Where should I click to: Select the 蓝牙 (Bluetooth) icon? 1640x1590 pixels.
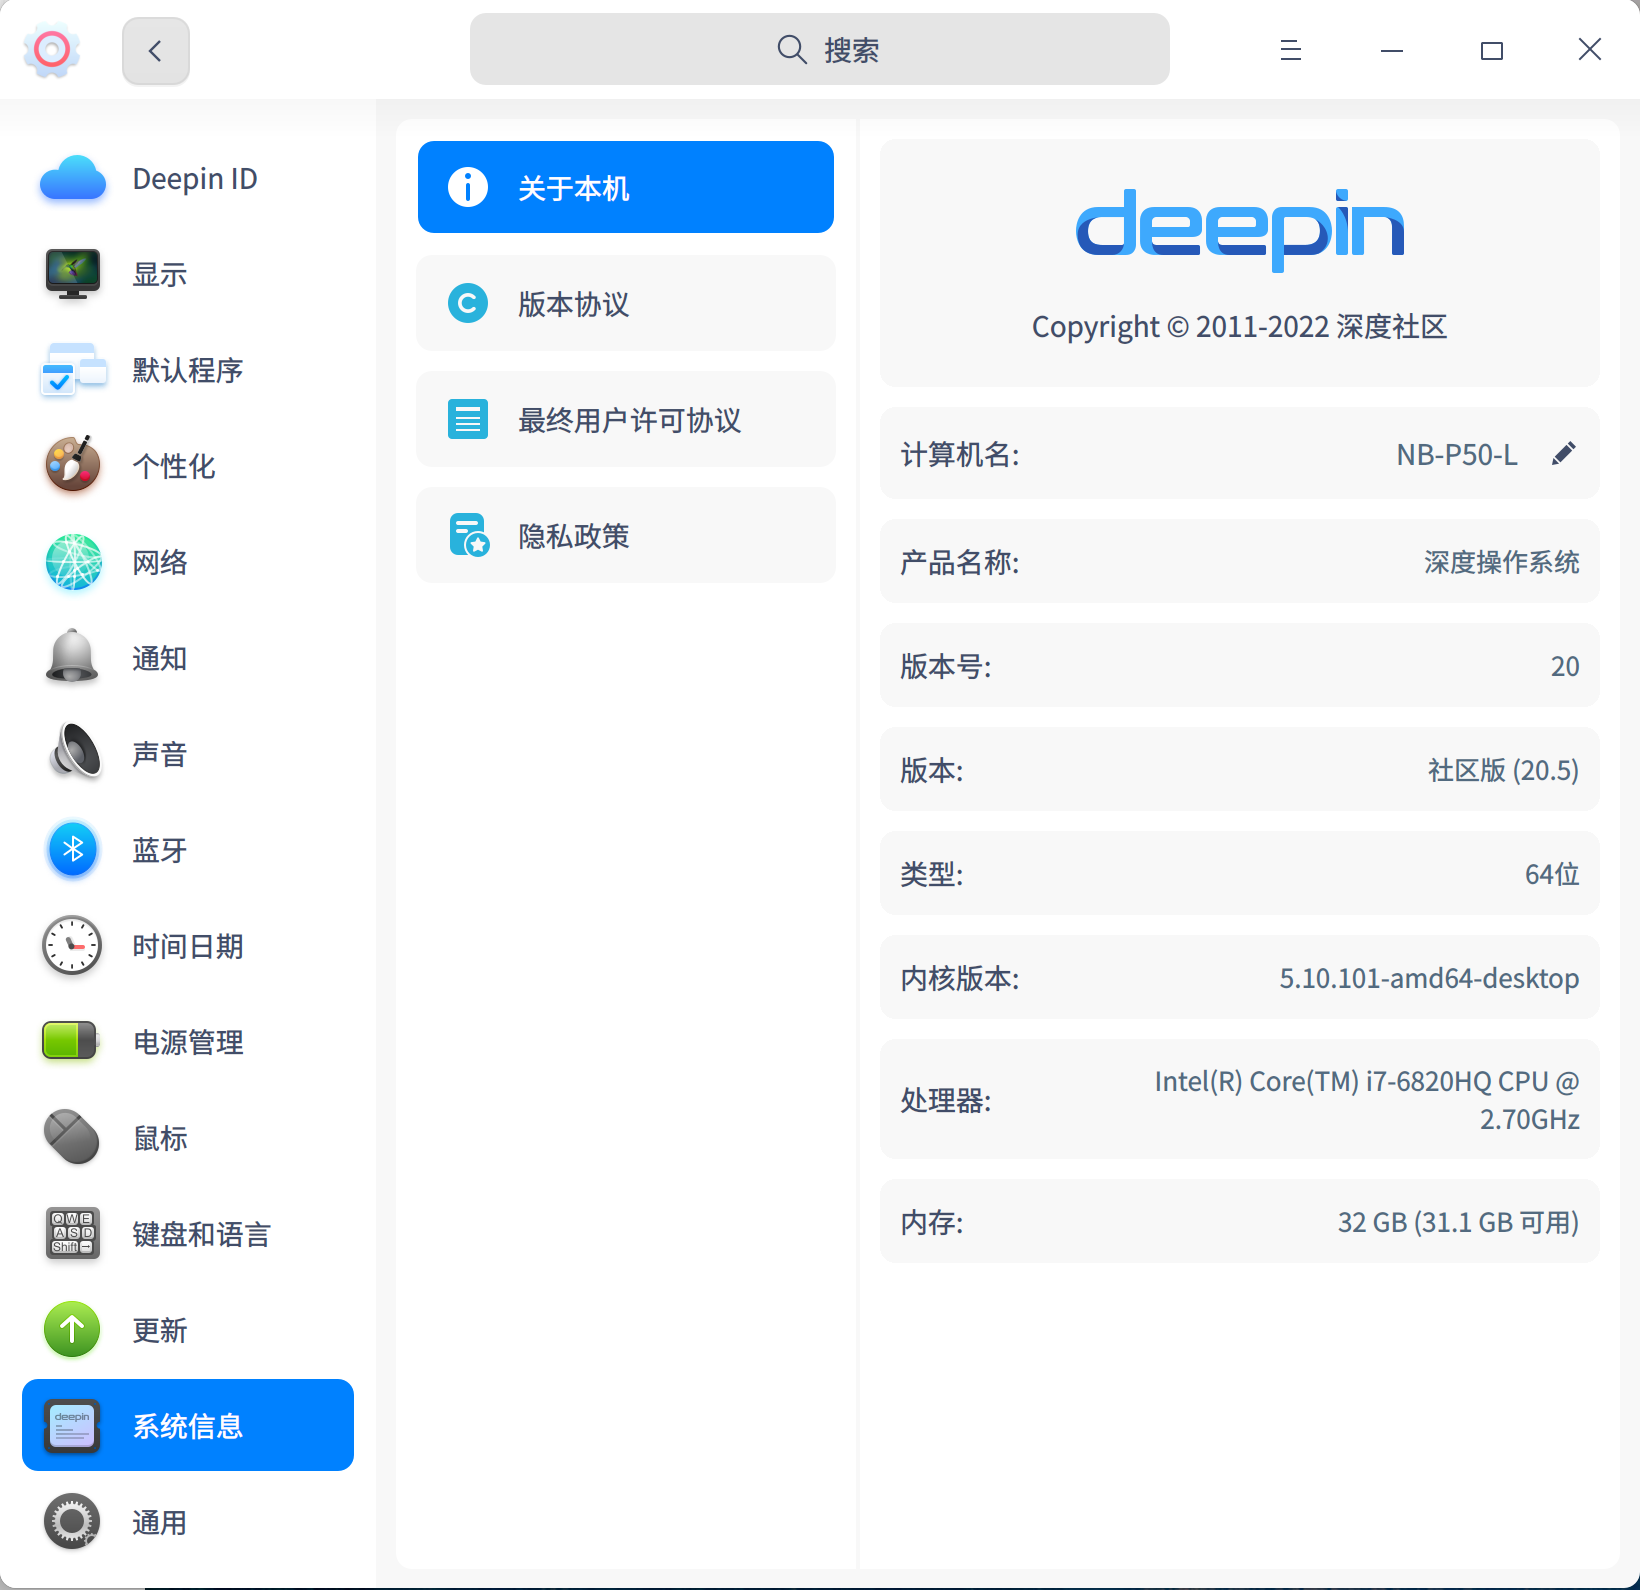tap(72, 849)
